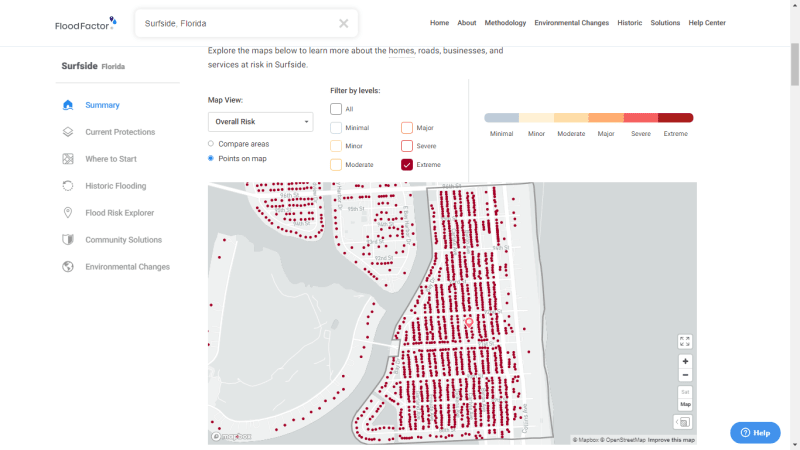The image size is (800, 450).
Task: Switch map to satellite view (Sat)
Action: click(685, 392)
